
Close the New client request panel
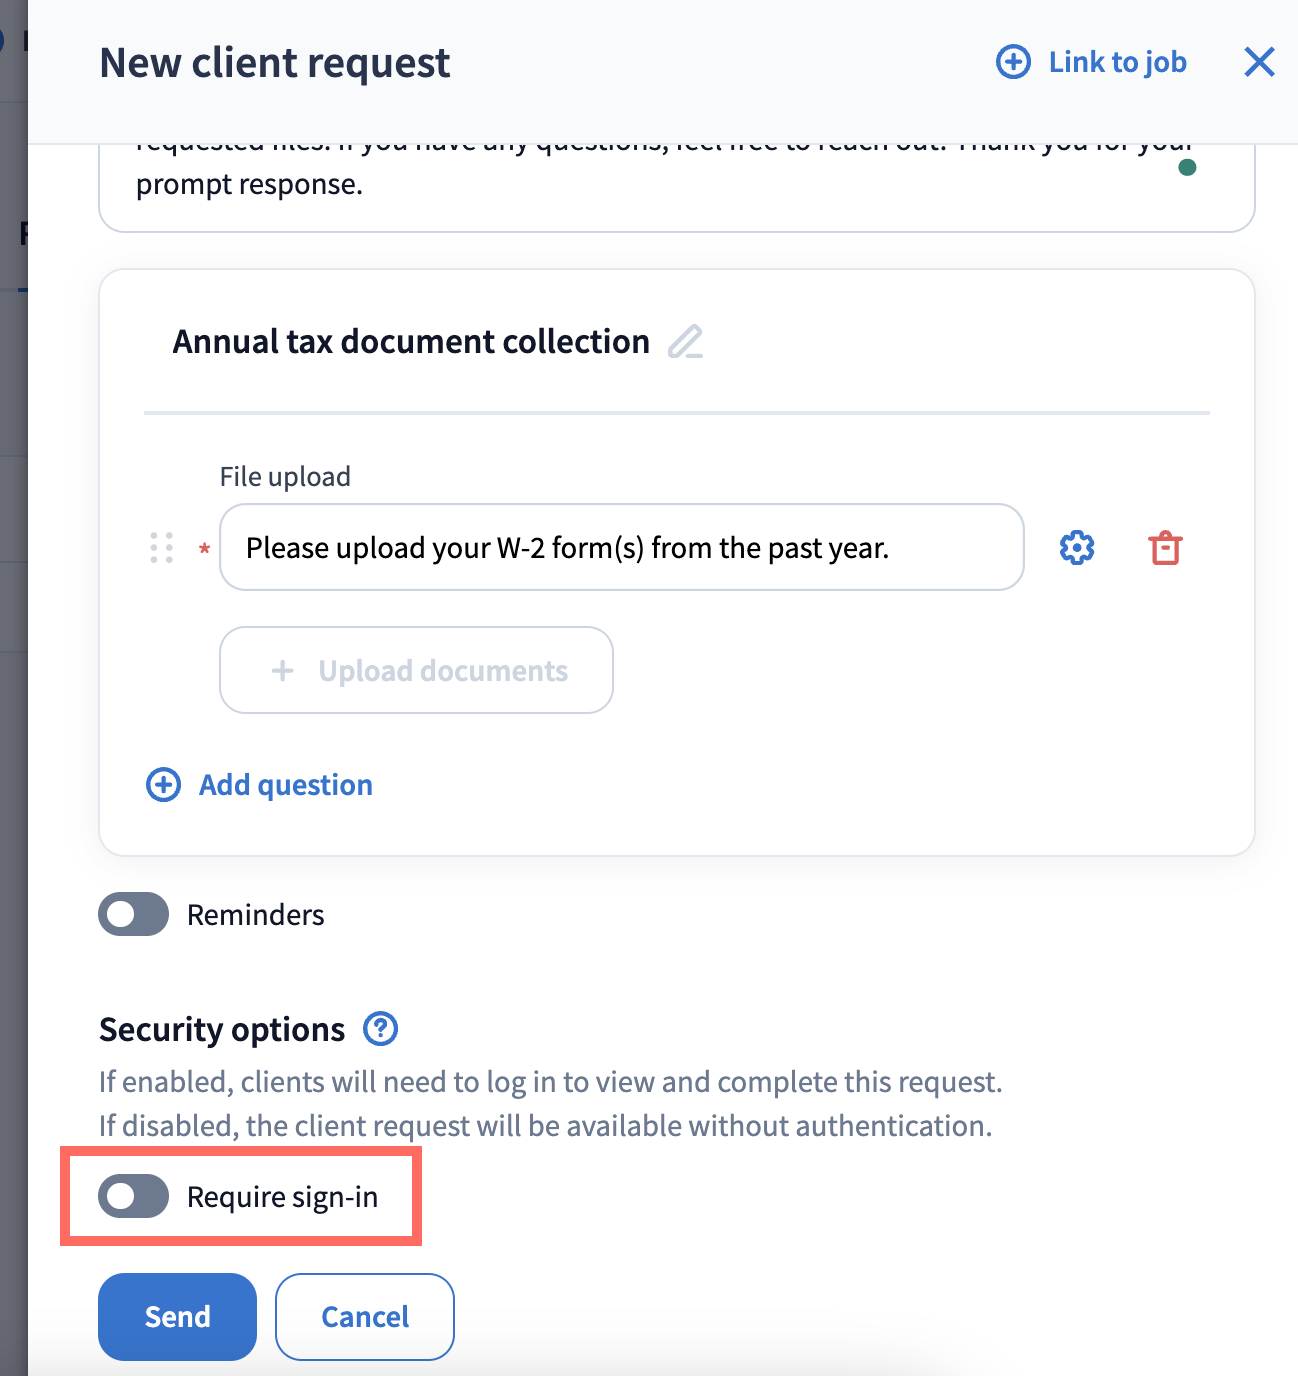[1259, 62]
